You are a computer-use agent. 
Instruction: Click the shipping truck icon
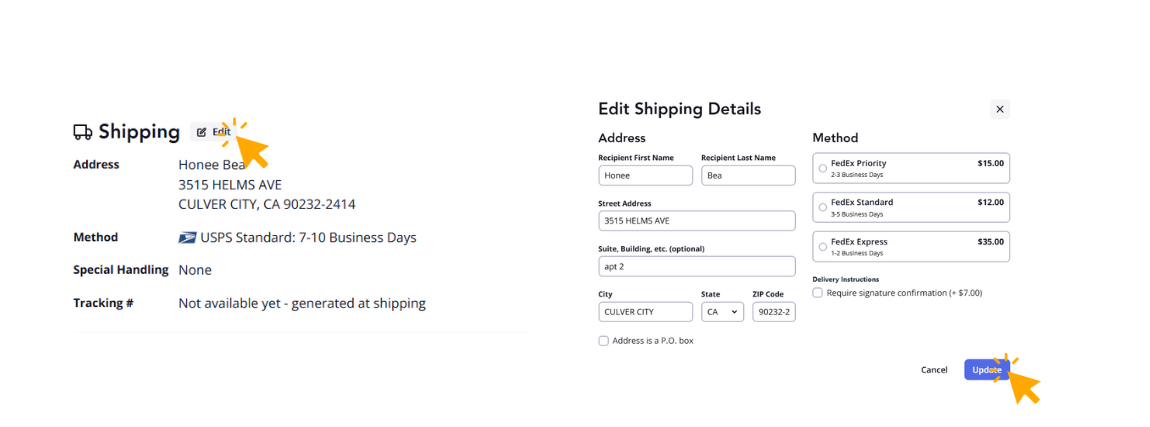83,132
